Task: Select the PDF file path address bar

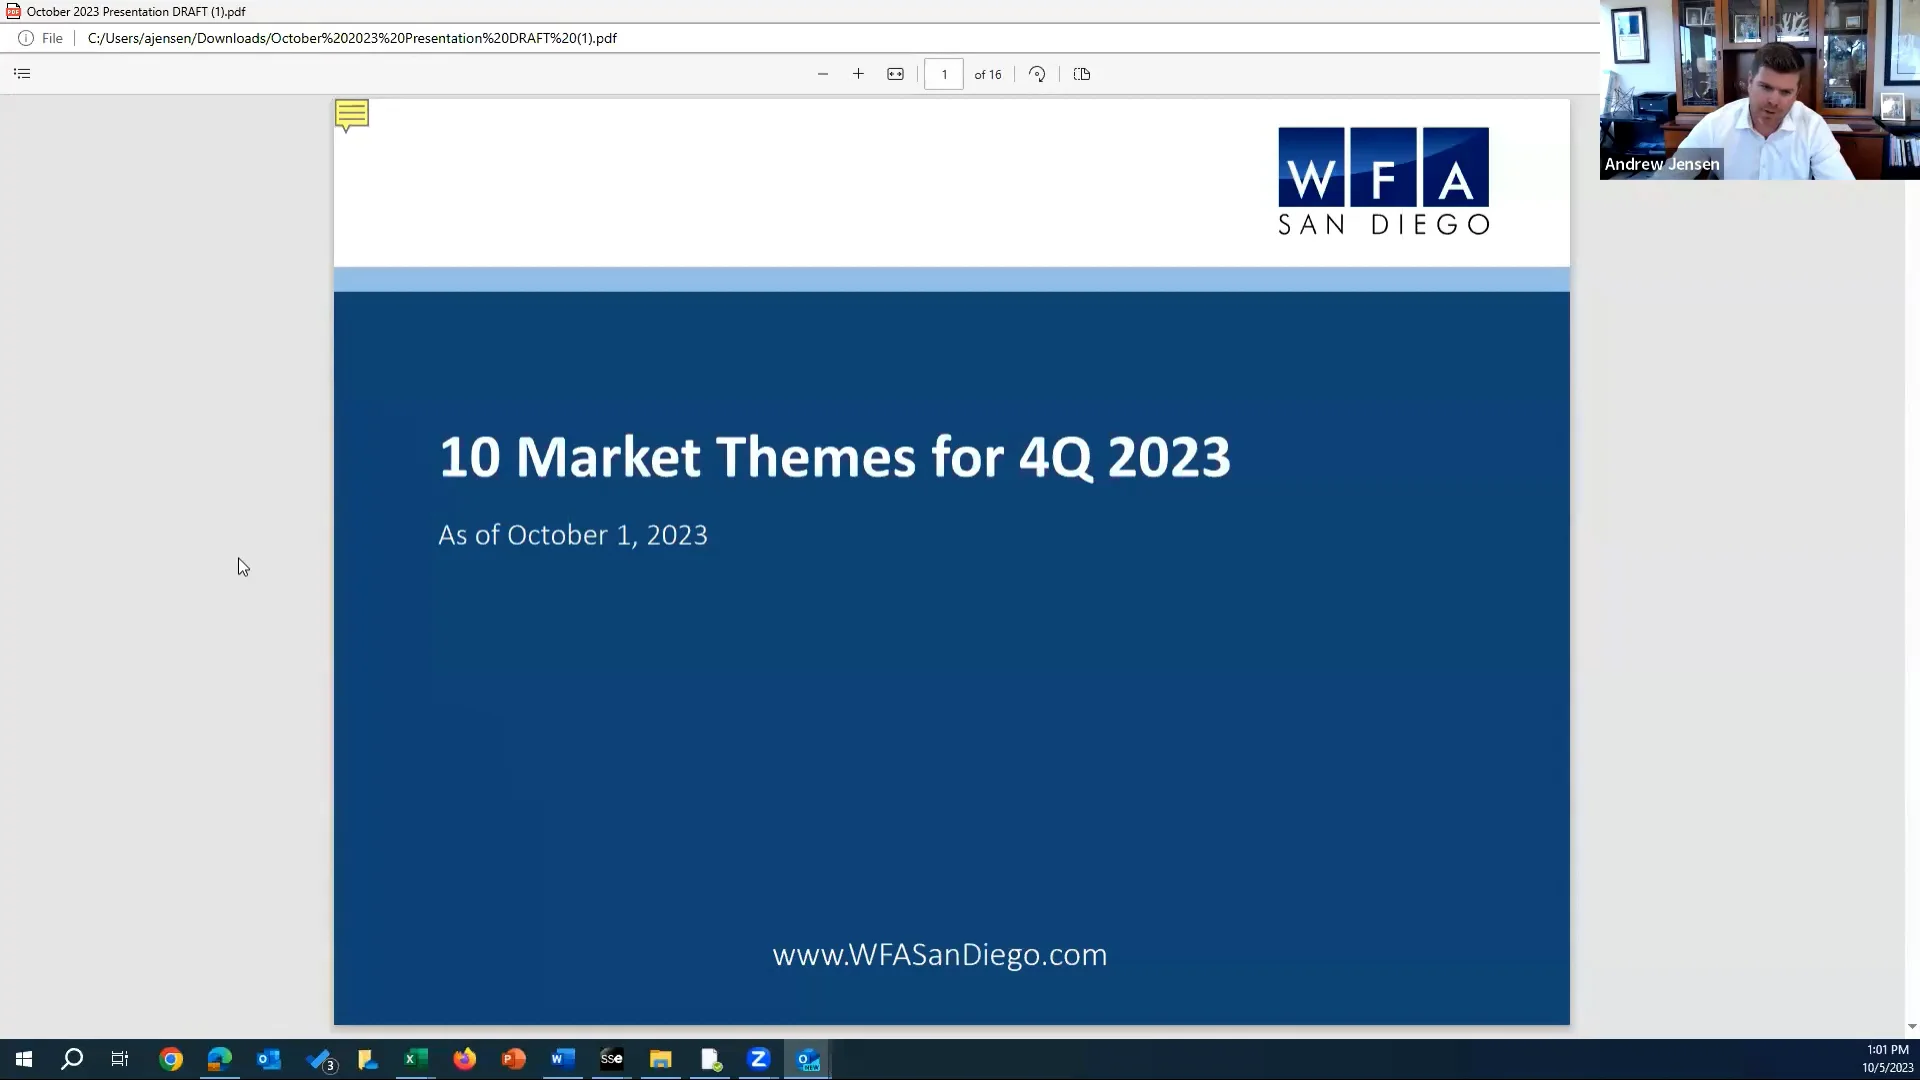Action: click(352, 38)
